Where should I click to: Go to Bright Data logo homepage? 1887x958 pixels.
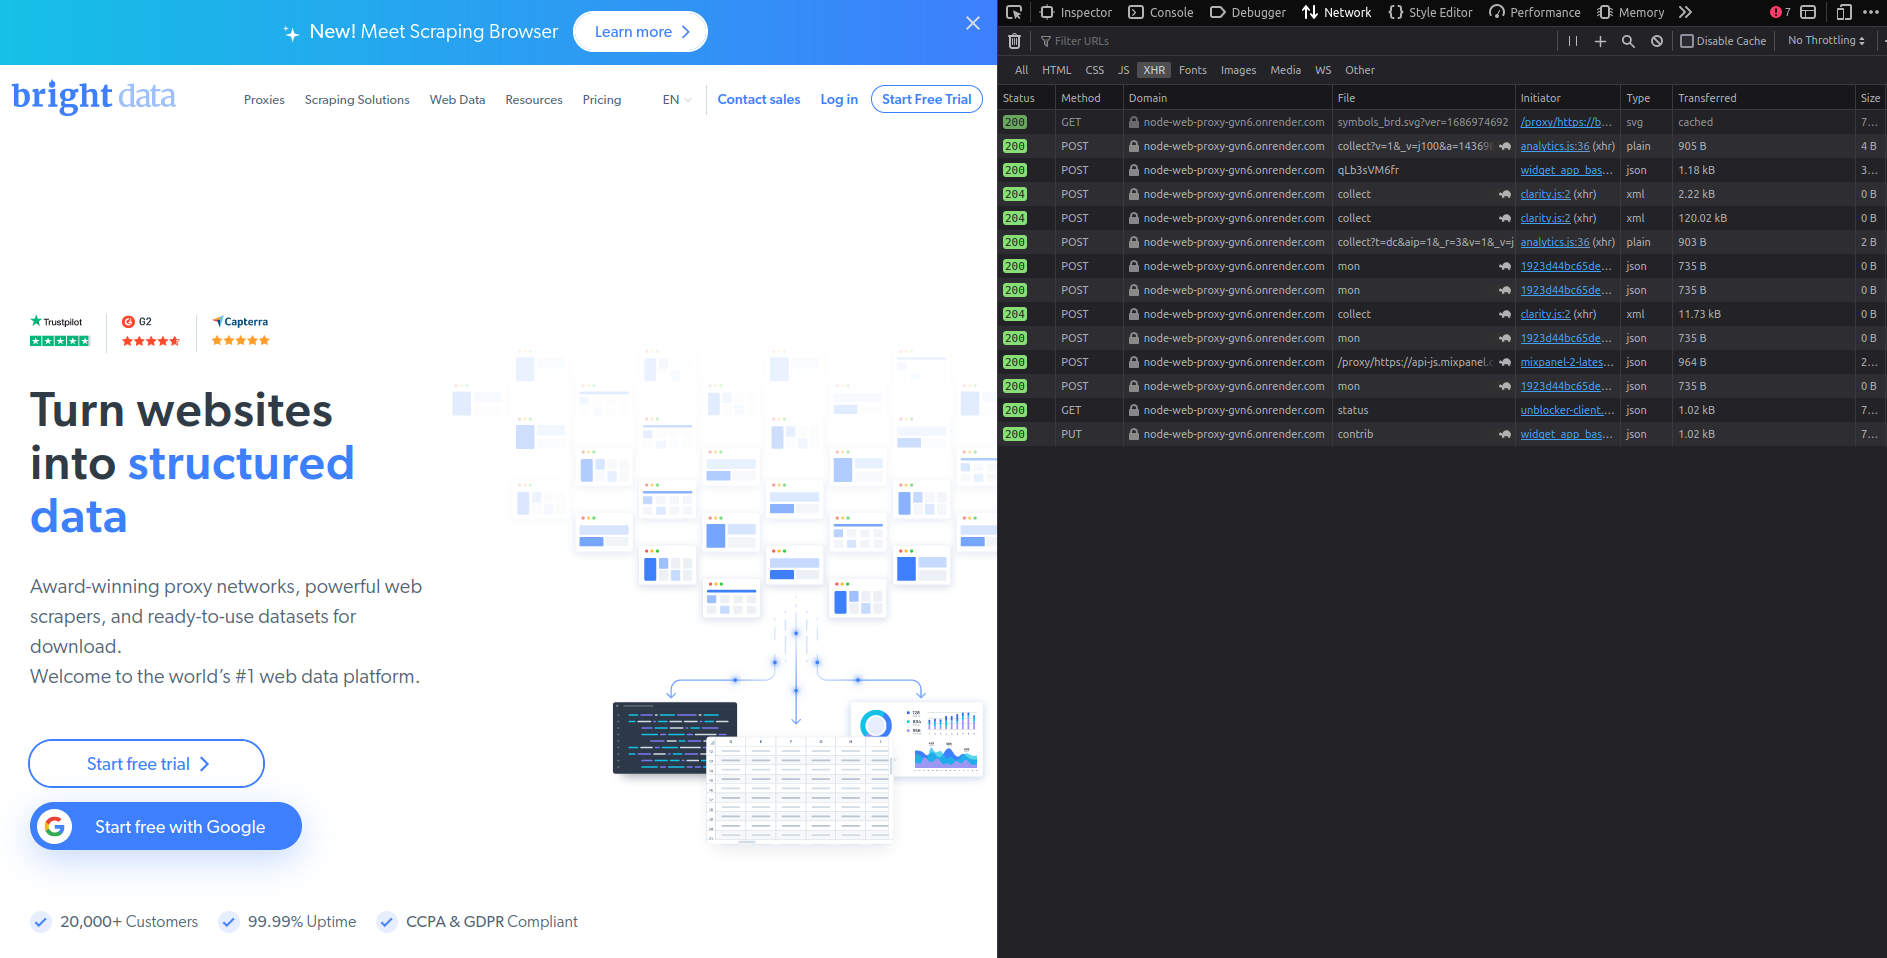pos(93,97)
